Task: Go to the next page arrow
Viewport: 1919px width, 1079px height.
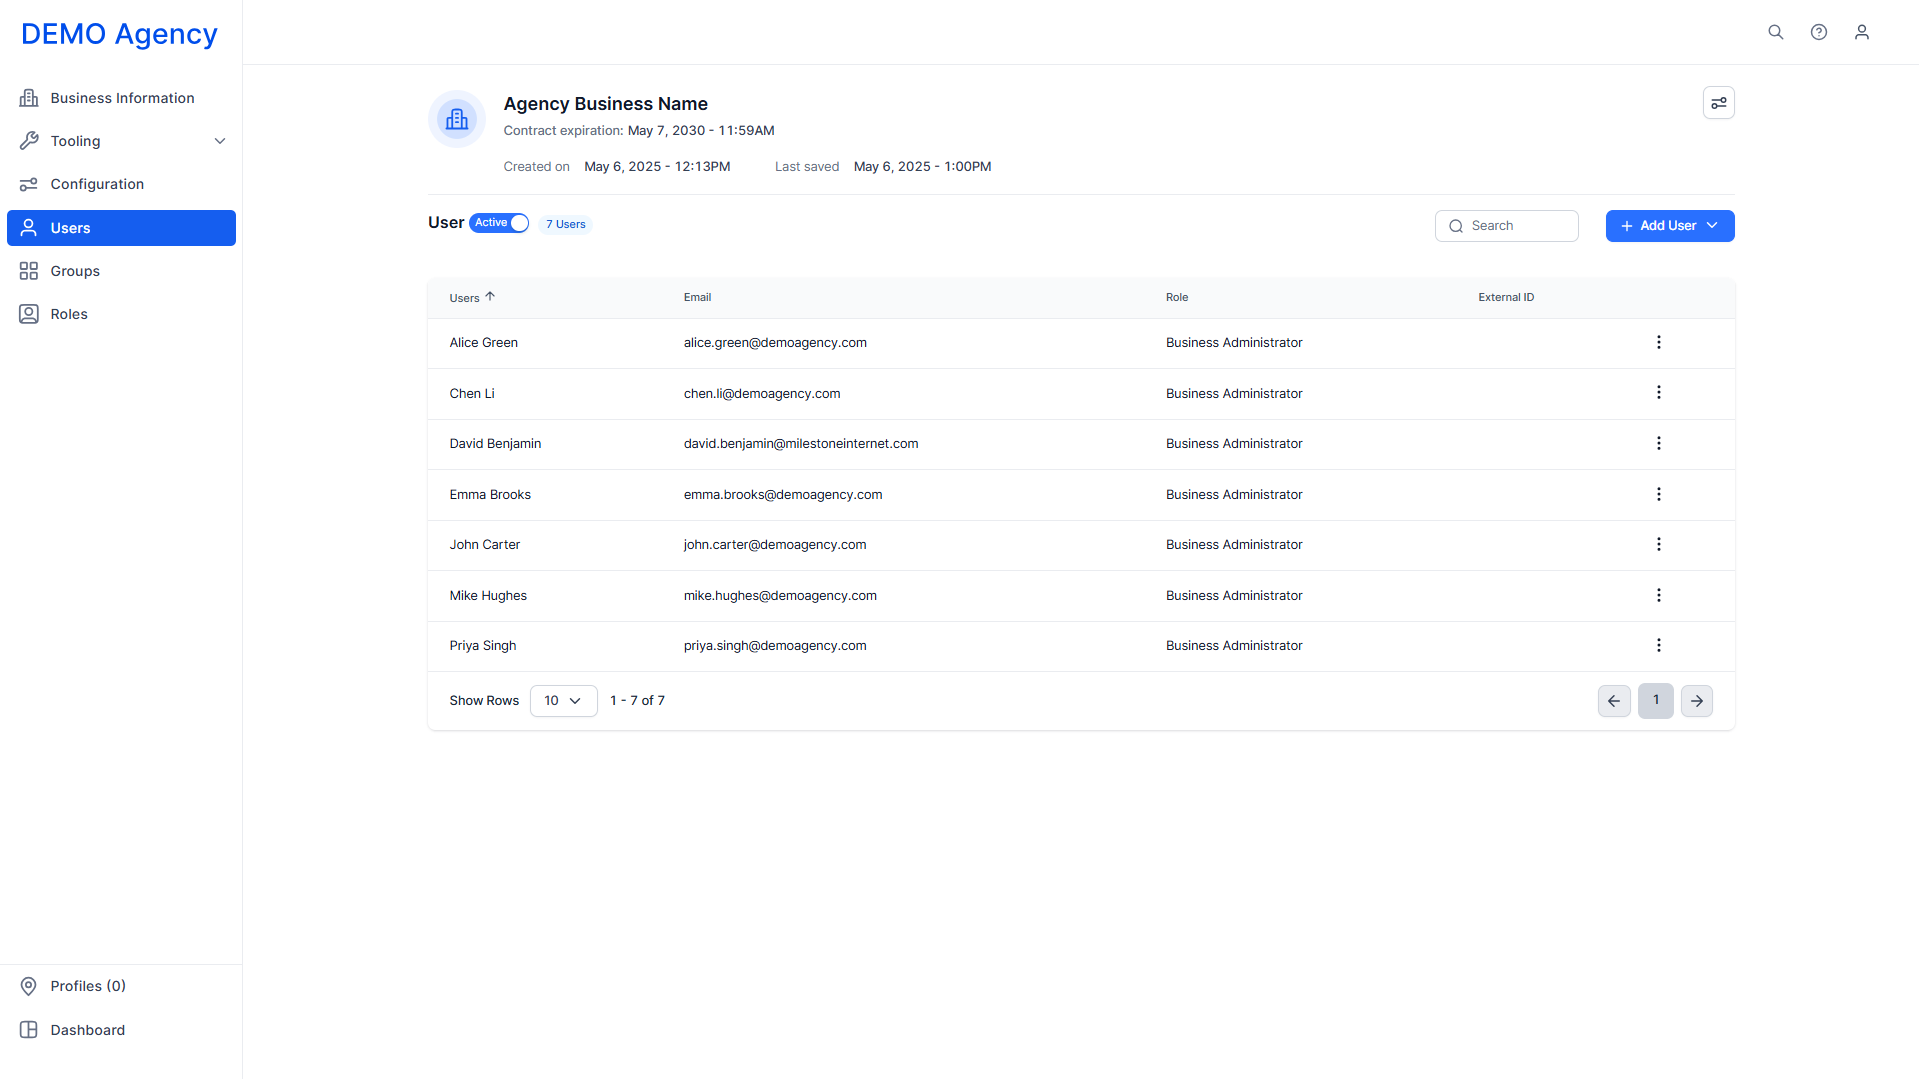Action: tap(1697, 701)
